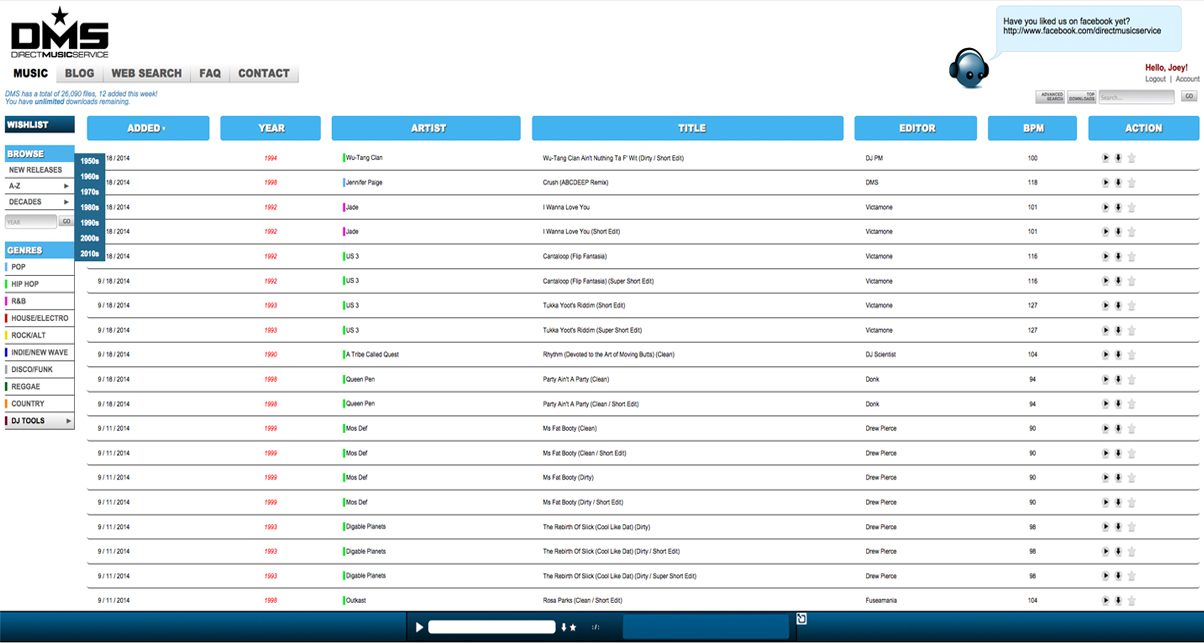Star the Cantaloop (Flip Fantasia) track
Screen dimensions: 1204x643
click(1131, 257)
